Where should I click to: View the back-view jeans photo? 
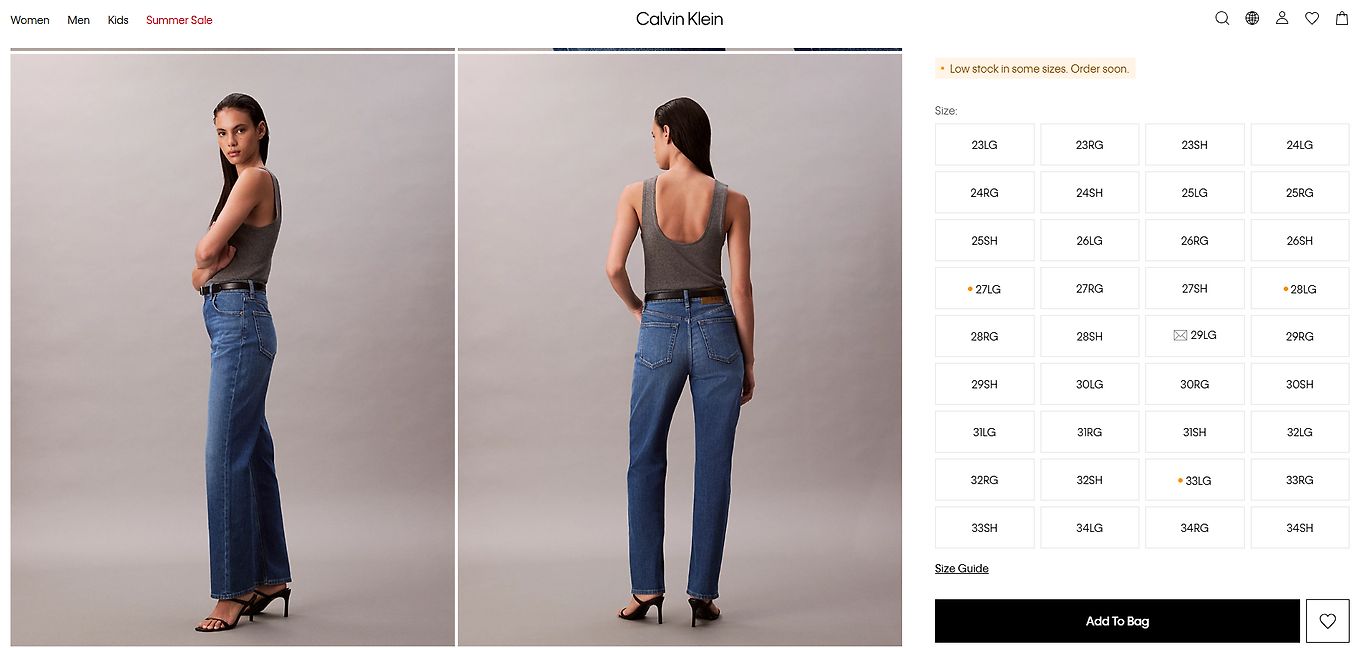click(x=680, y=350)
